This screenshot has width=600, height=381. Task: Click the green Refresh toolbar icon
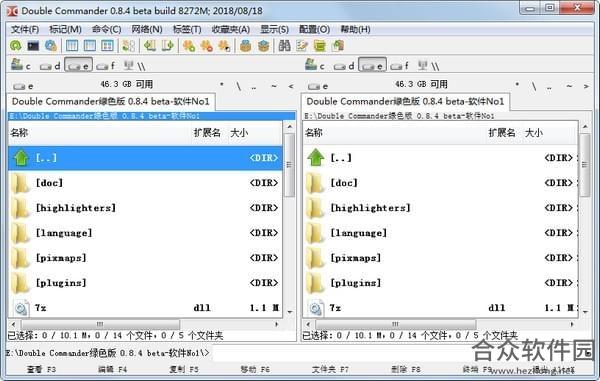point(16,46)
